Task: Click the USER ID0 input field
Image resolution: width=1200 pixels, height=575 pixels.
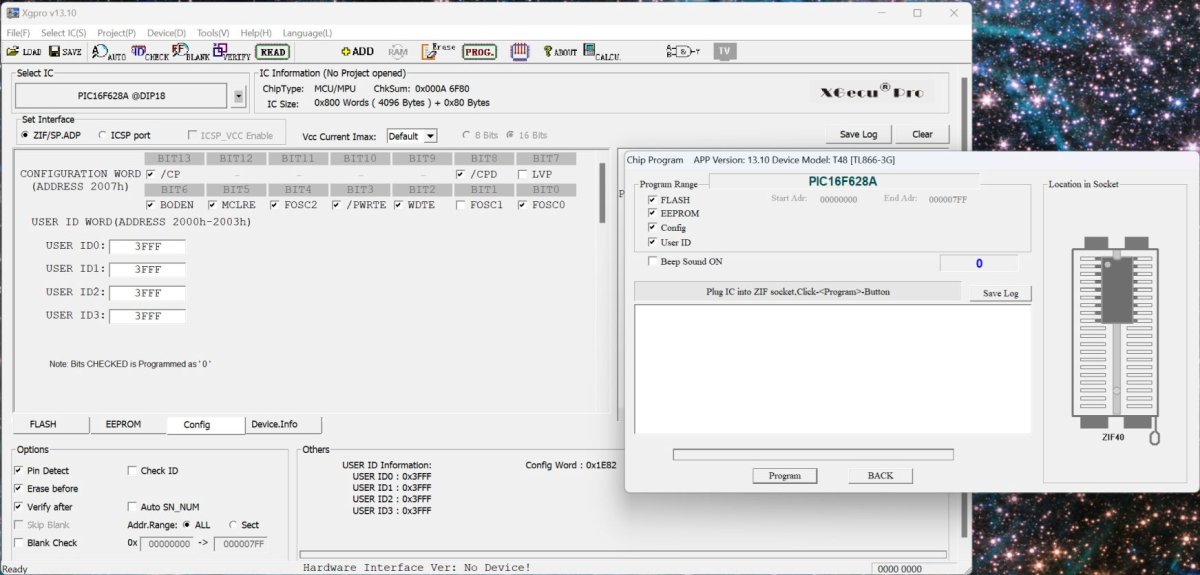Action: click(147, 247)
